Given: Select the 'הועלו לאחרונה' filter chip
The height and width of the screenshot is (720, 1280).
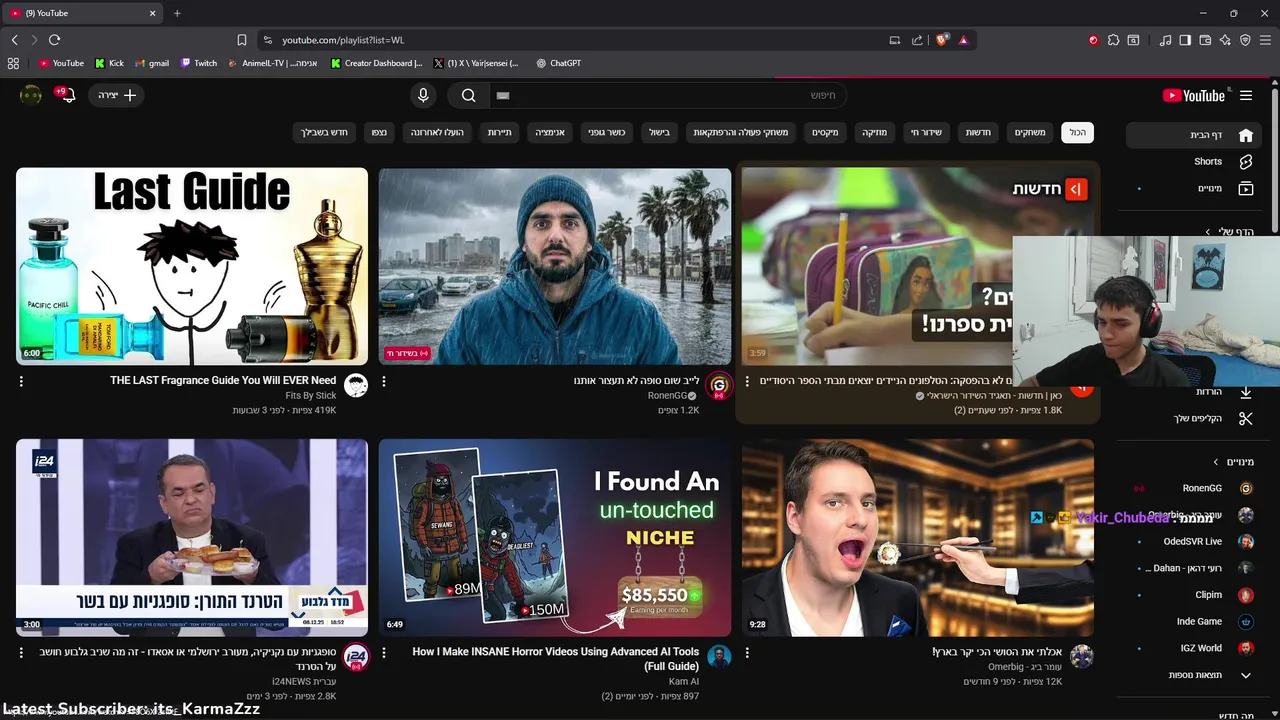Looking at the screenshot, I should pyautogui.click(x=439, y=132).
